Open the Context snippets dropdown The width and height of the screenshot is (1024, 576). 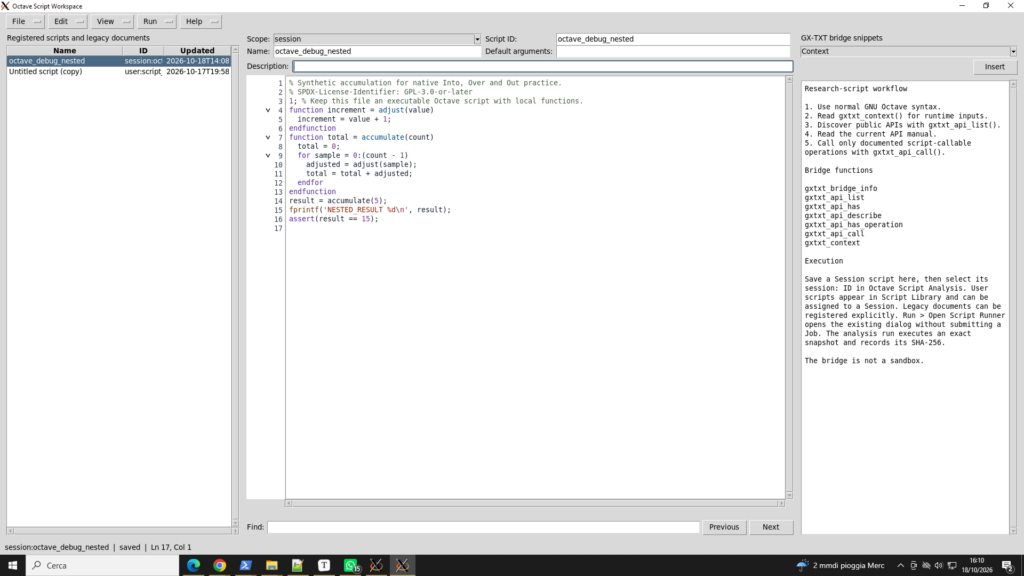(908, 51)
